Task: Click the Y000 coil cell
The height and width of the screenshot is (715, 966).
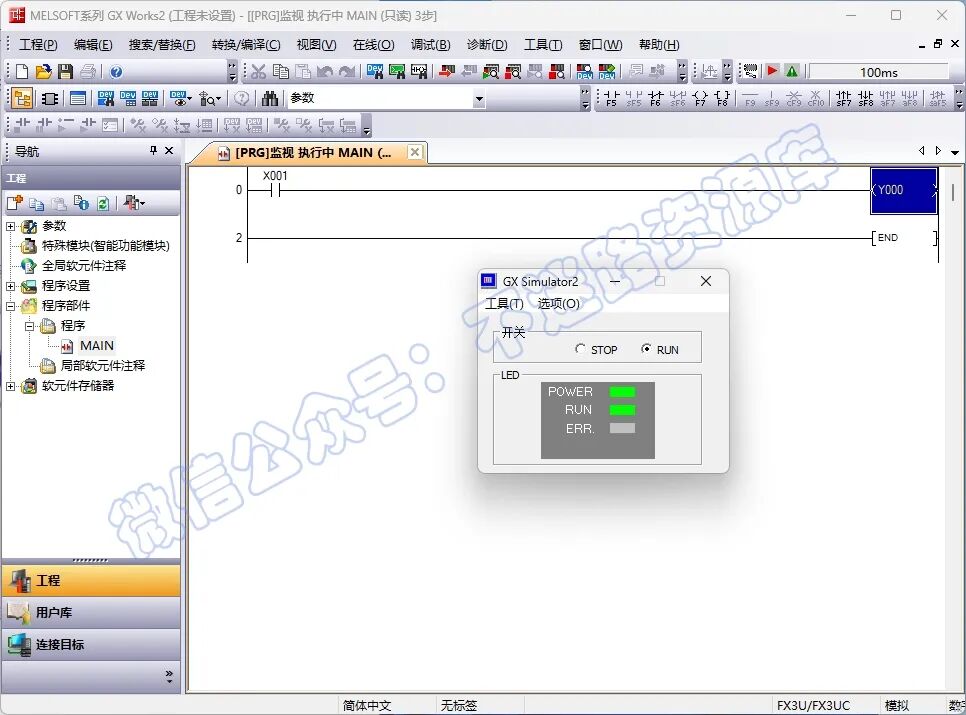Action: (x=904, y=190)
